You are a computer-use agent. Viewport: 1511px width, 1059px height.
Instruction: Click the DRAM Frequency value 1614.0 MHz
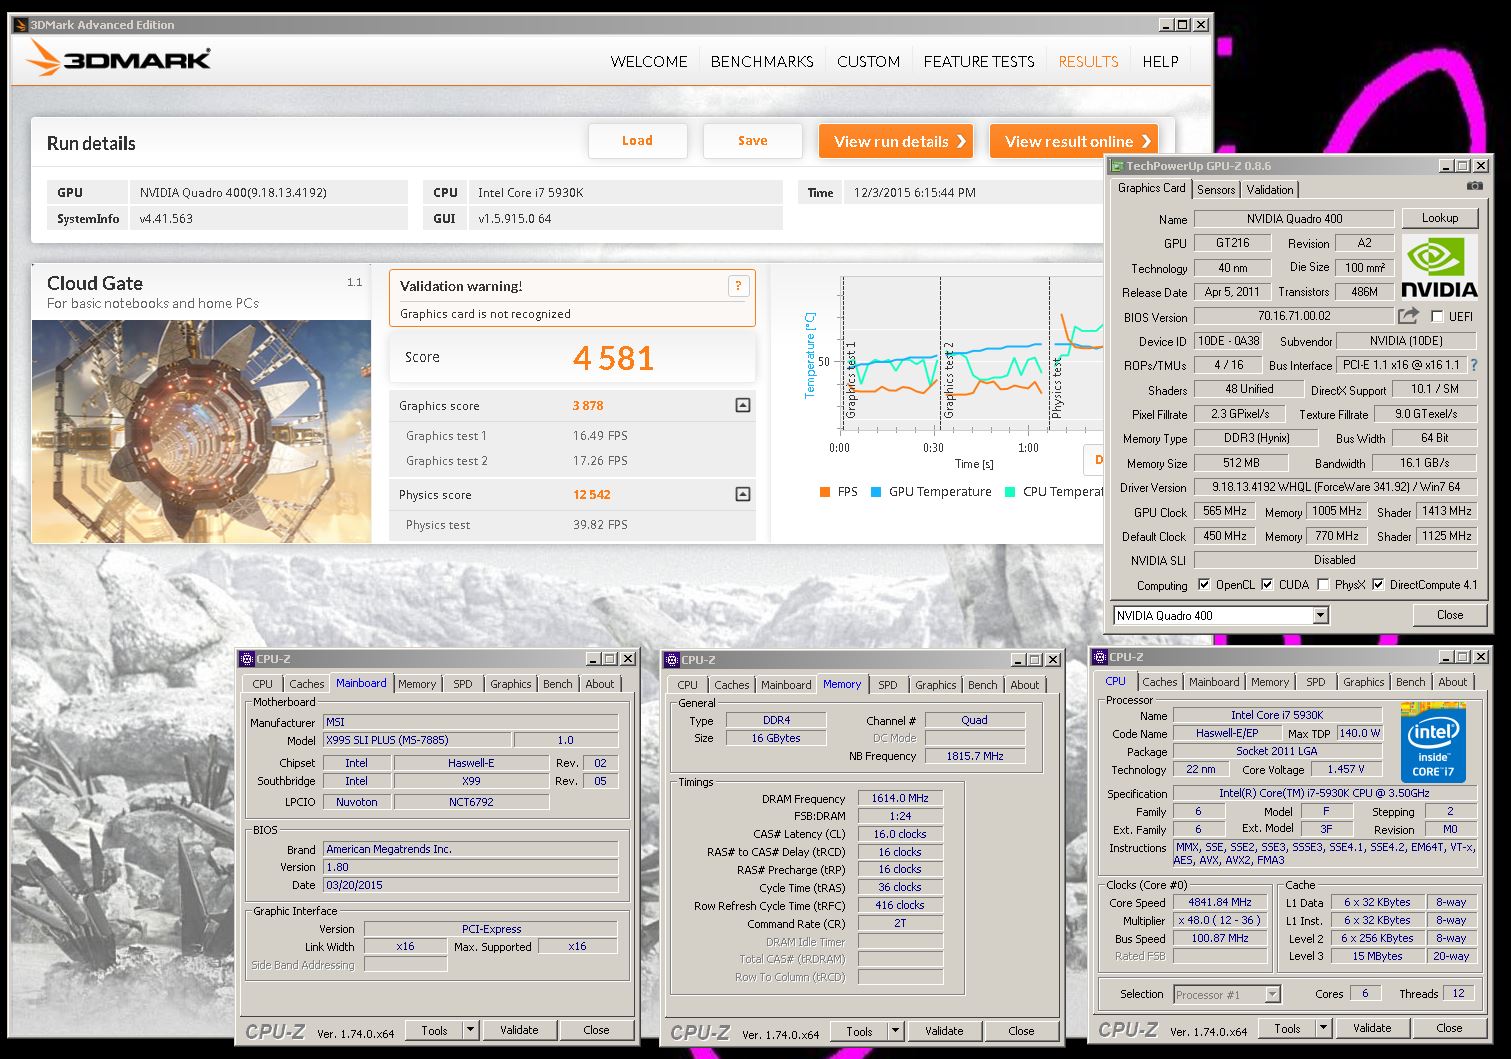click(900, 798)
